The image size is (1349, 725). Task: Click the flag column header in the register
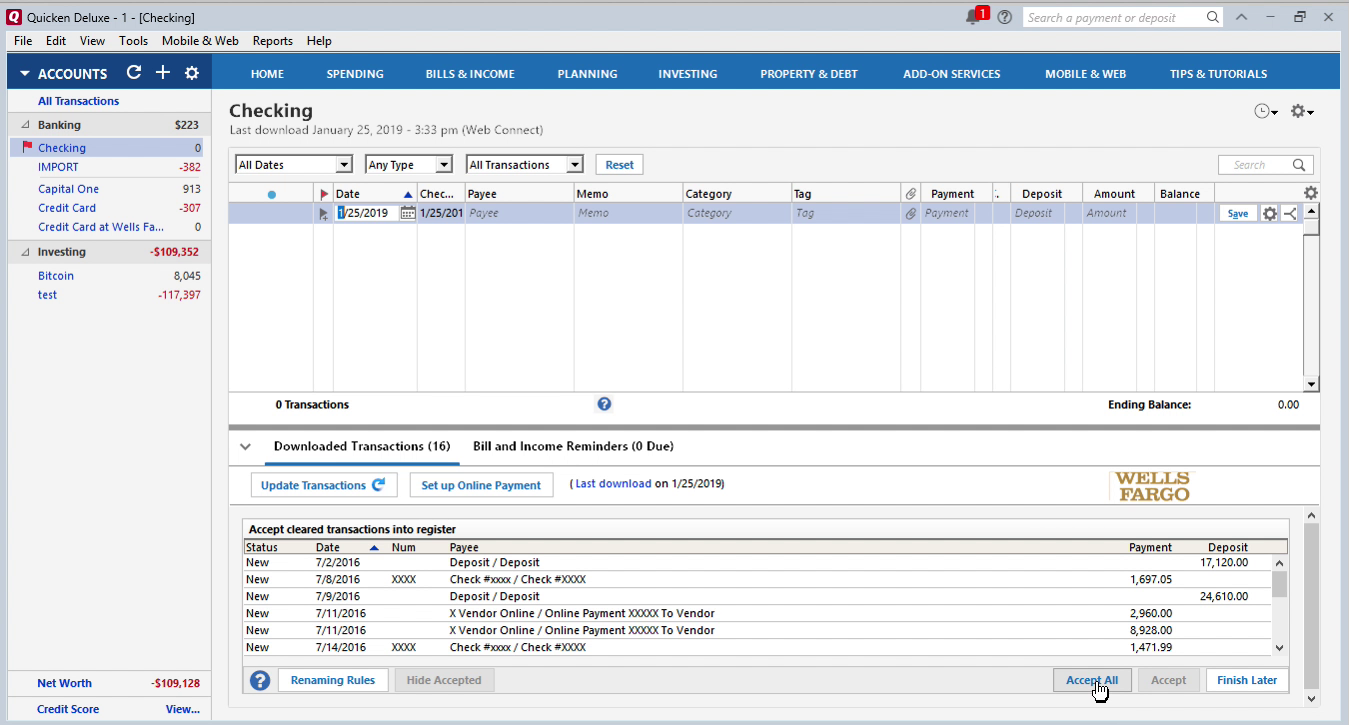tap(323, 194)
